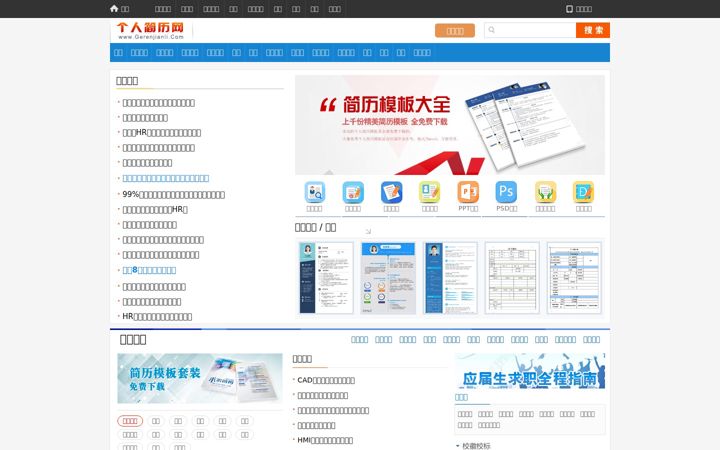Go to the home icon in the top bar

pyautogui.click(x=114, y=8)
